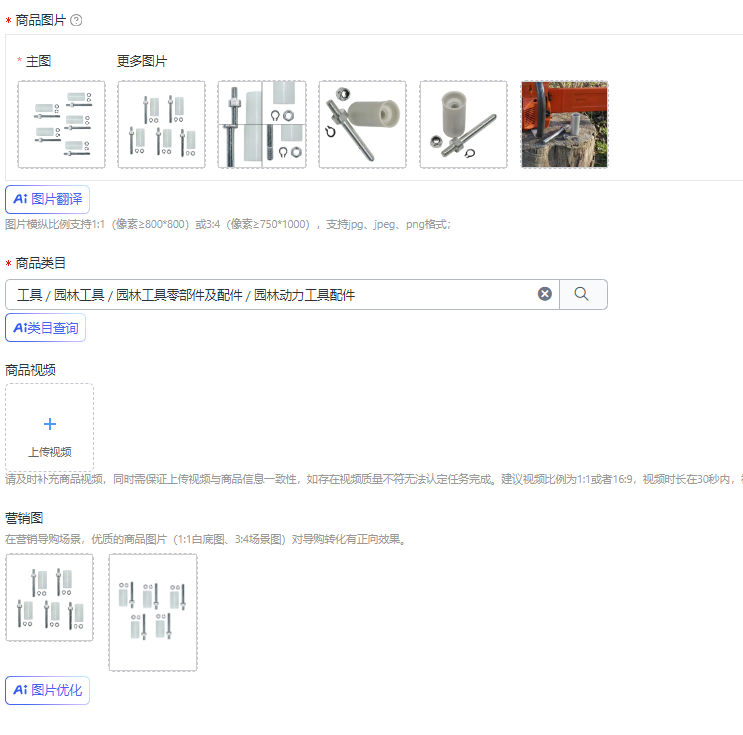Select the thumbnail of upright cylinder with bolt
The width and height of the screenshot is (743, 735).
pyautogui.click(x=463, y=125)
